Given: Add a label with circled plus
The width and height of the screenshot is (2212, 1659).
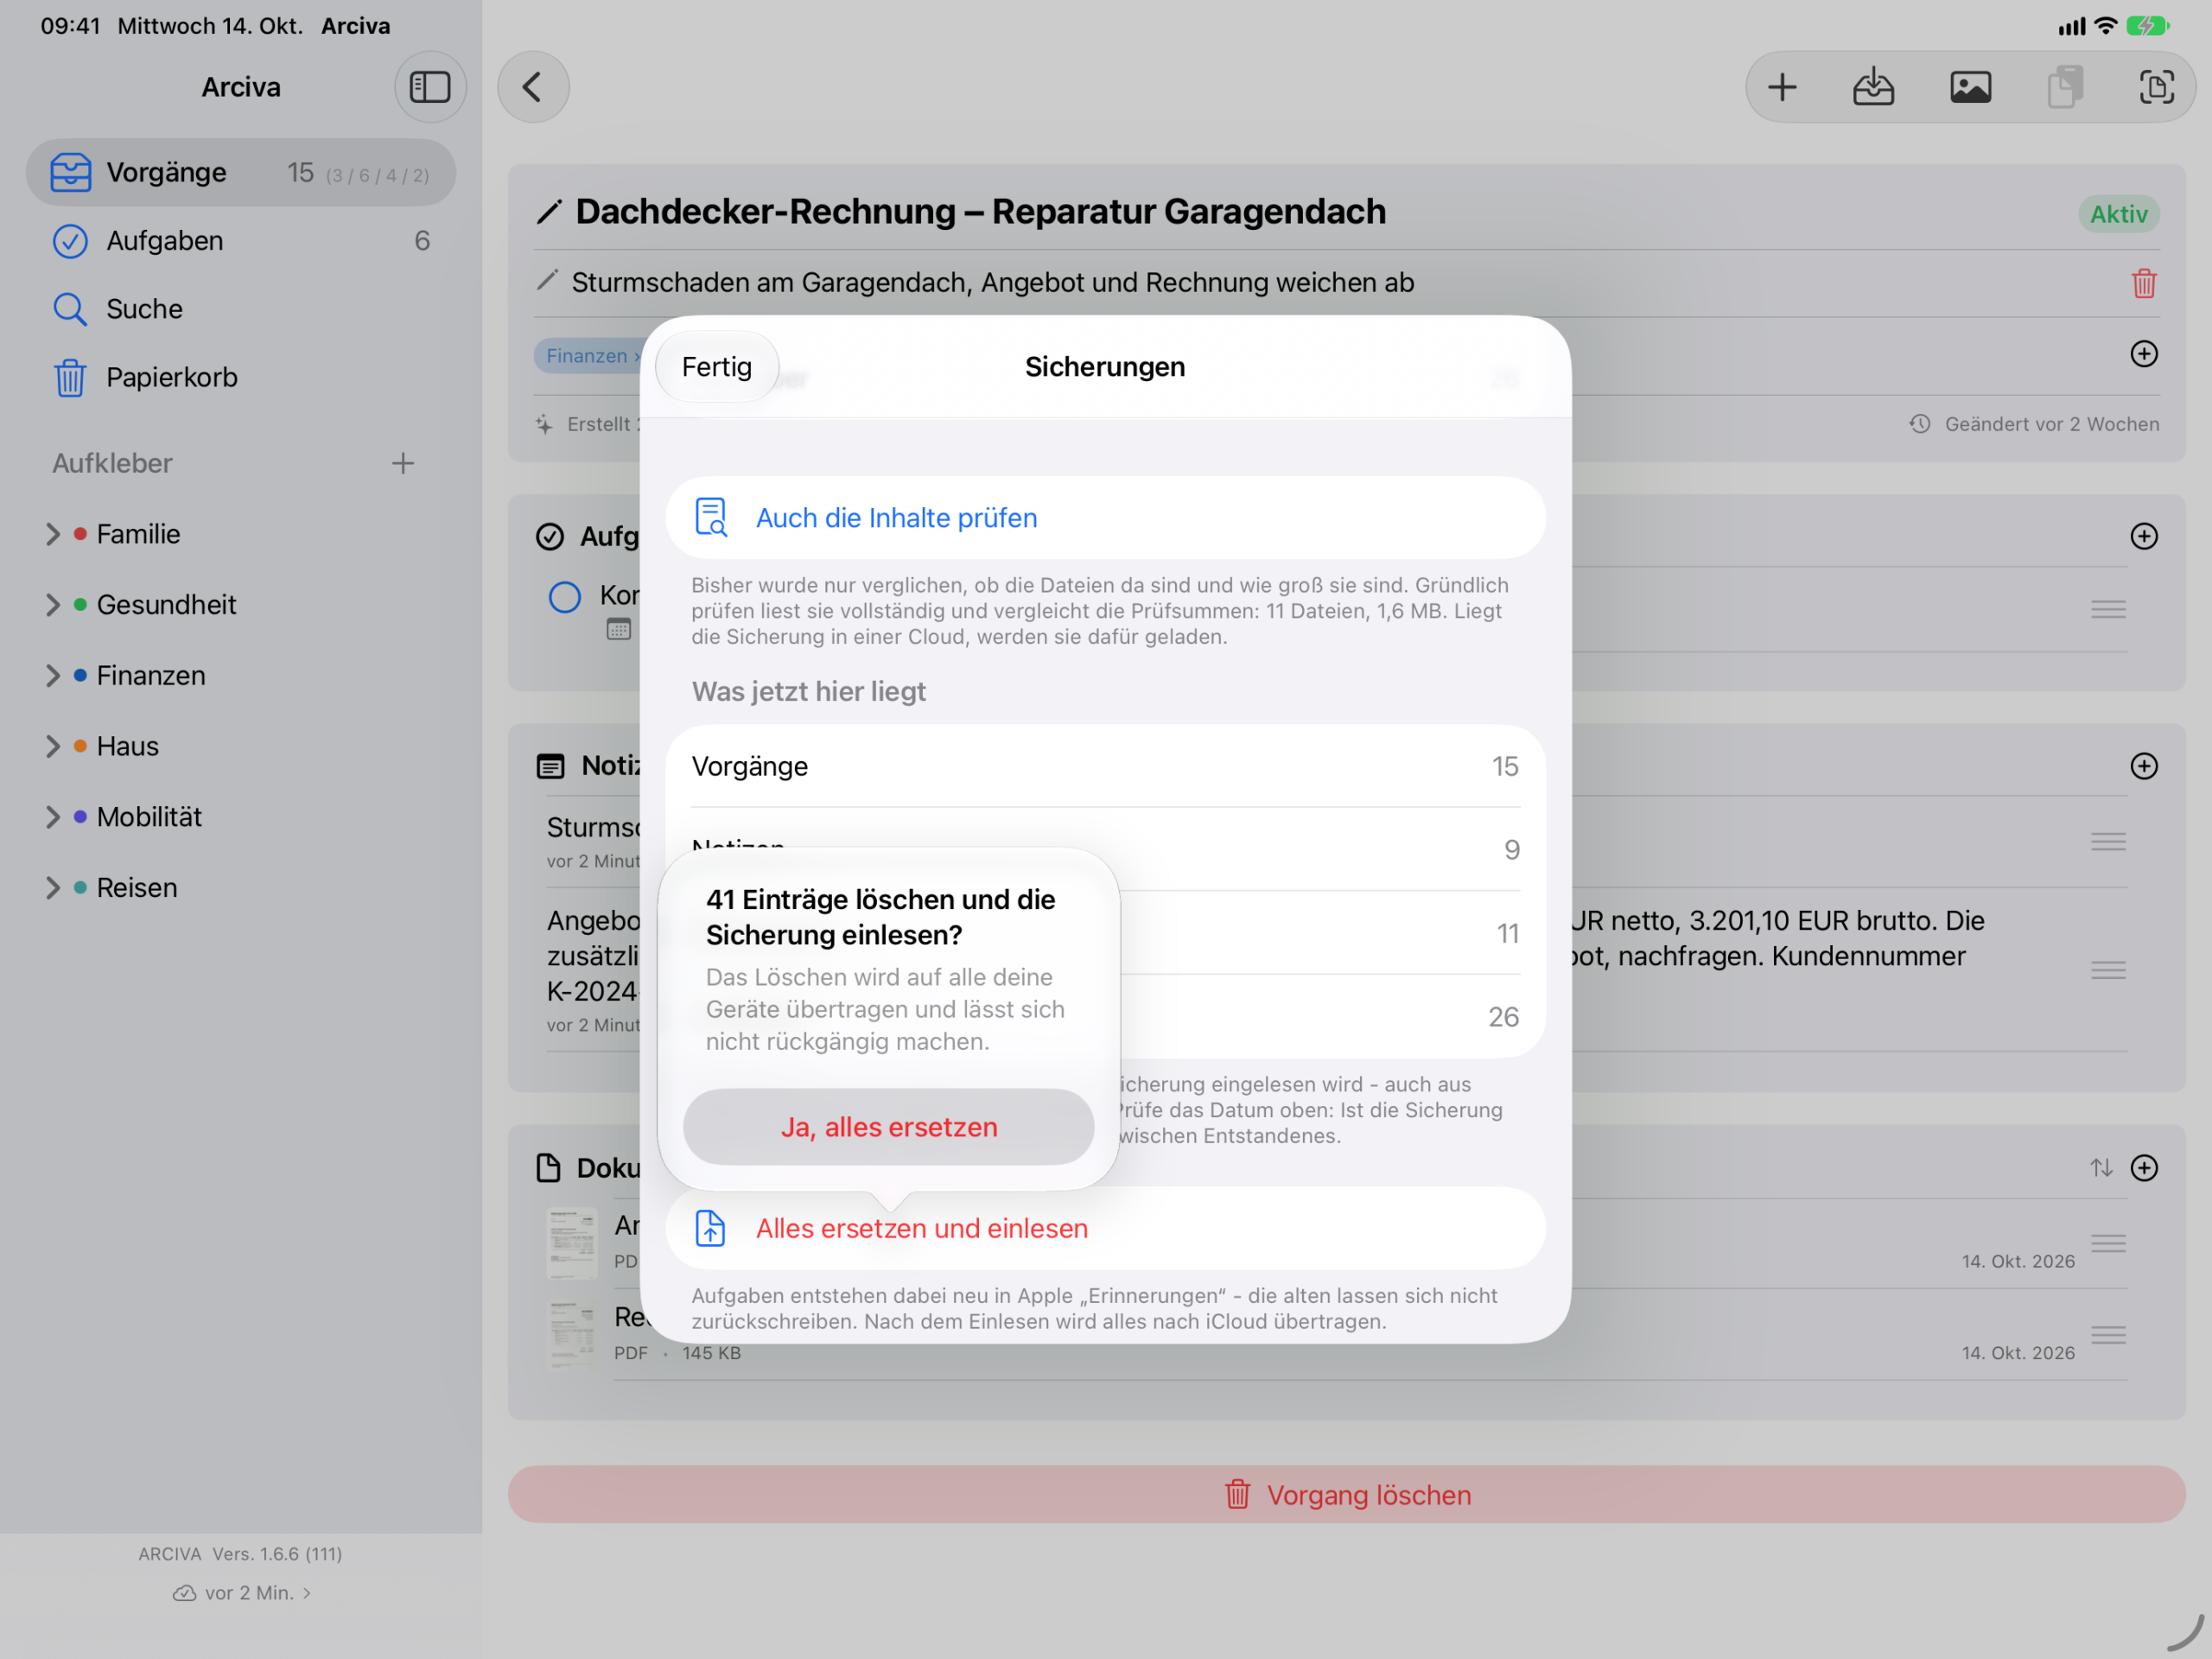Looking at the screenshot, I should pos(2144,354).
